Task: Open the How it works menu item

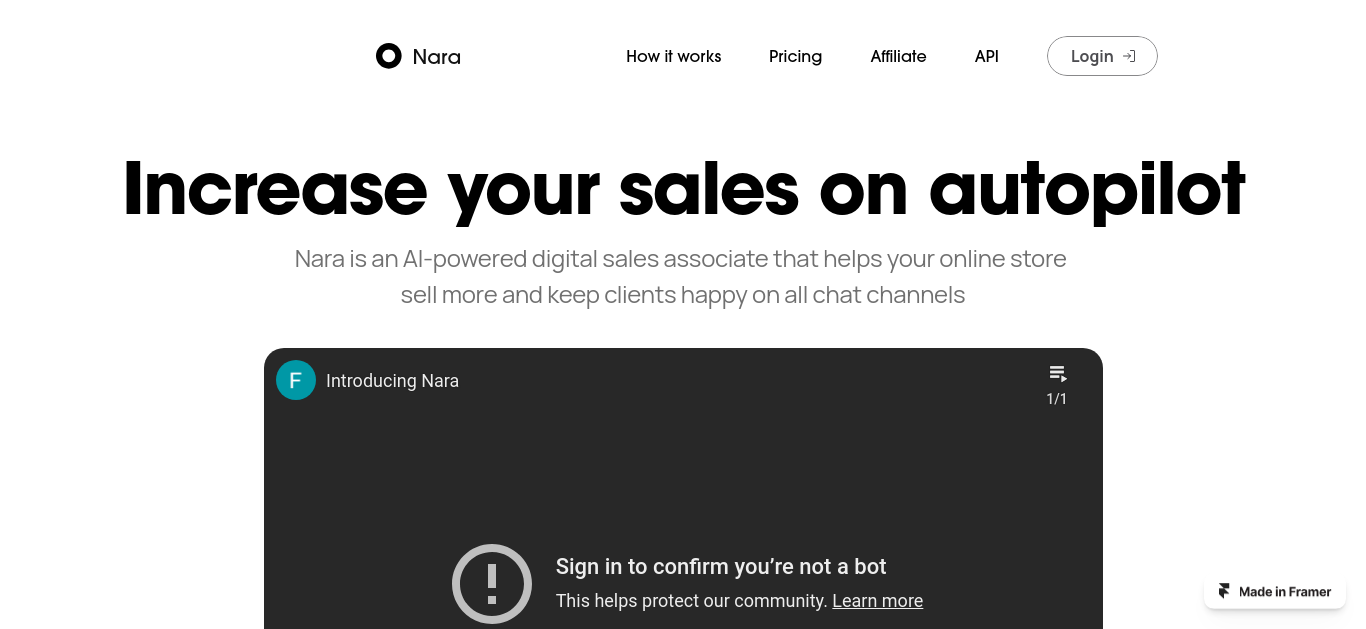Action: (674, 56)
